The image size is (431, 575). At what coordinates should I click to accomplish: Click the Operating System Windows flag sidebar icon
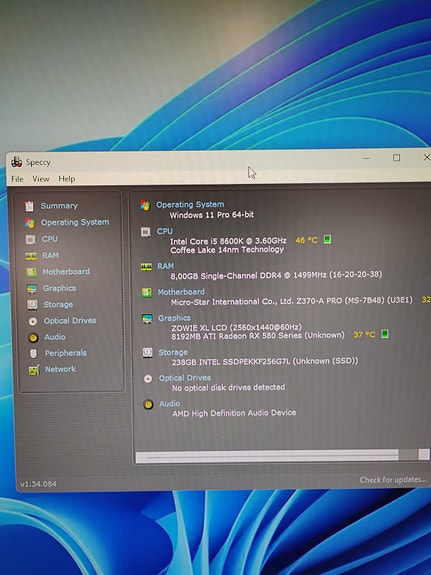pyautogui.click(x=30, y=223)
